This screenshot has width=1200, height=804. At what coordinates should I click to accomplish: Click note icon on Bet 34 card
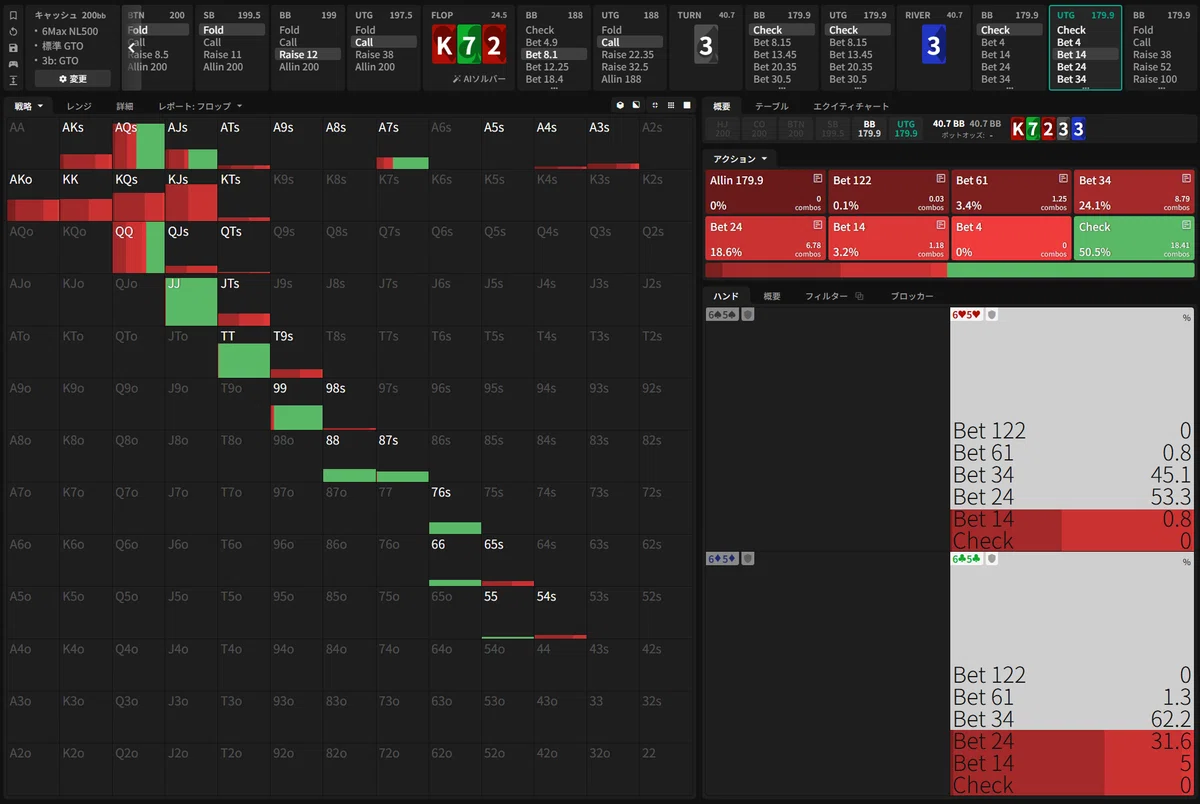tap(1186, 178)
